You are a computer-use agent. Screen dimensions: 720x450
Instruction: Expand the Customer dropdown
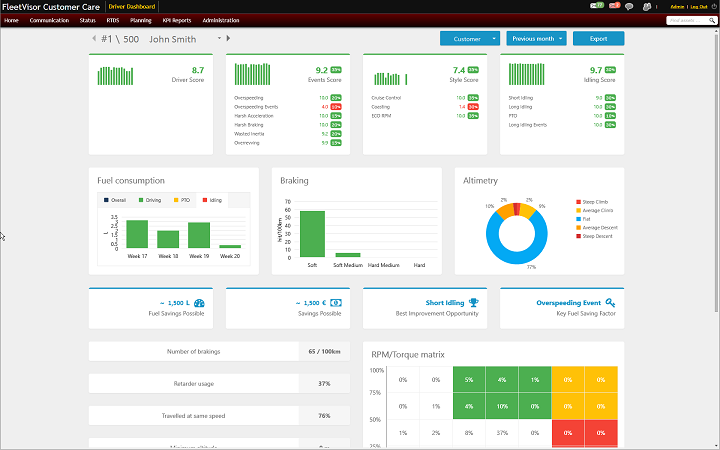coord(495,39)
